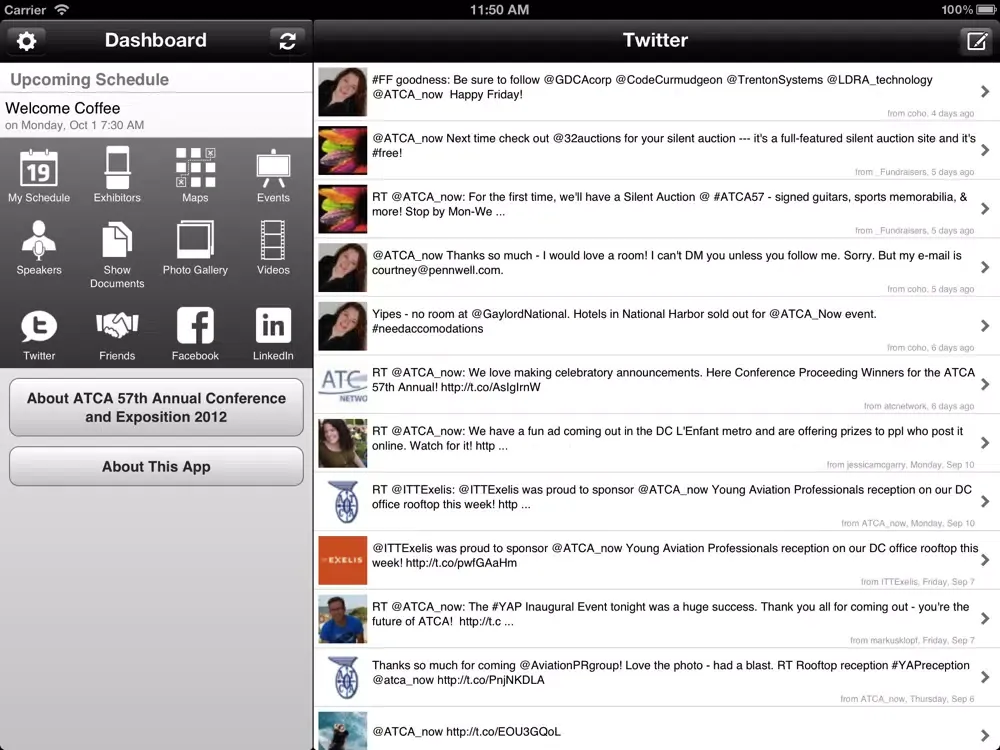The image size is (1000, 750).
Task: Tap 'from atcnetwork, 6 days ago' label
Action: point(918,406)
